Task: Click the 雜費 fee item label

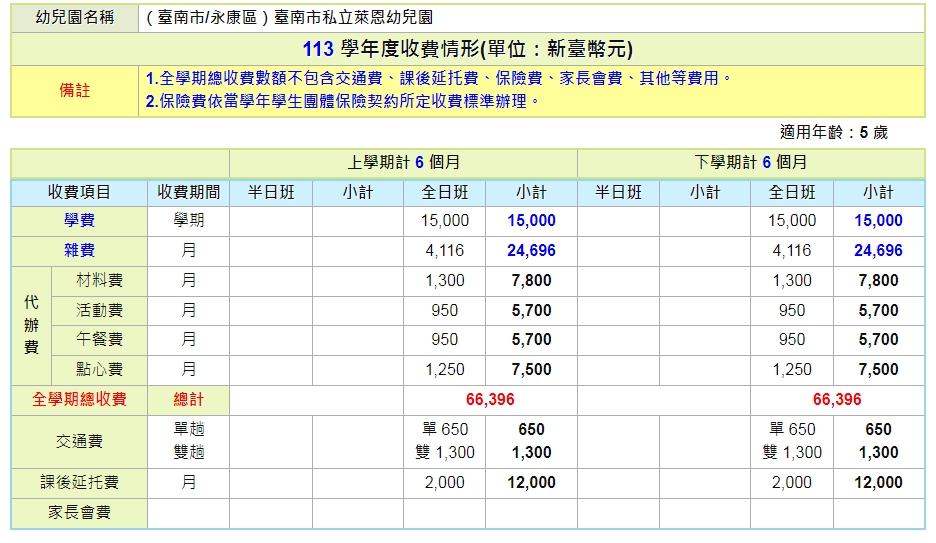Action: [79, 250]
